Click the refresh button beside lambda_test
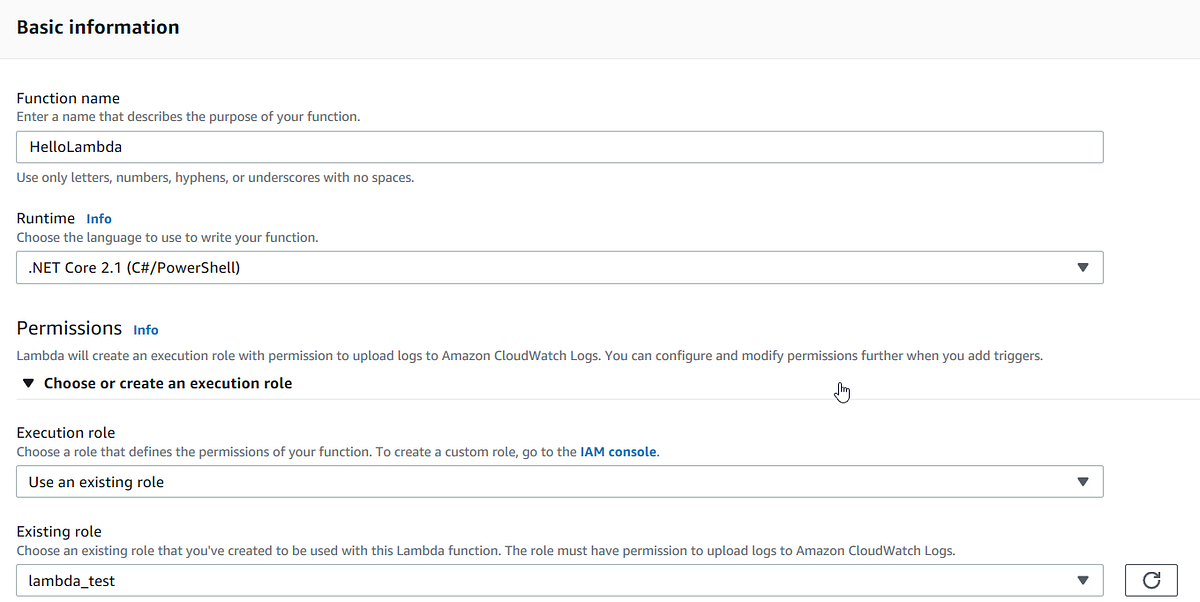The image size is (1200, 602). [x=1150, y=580]
